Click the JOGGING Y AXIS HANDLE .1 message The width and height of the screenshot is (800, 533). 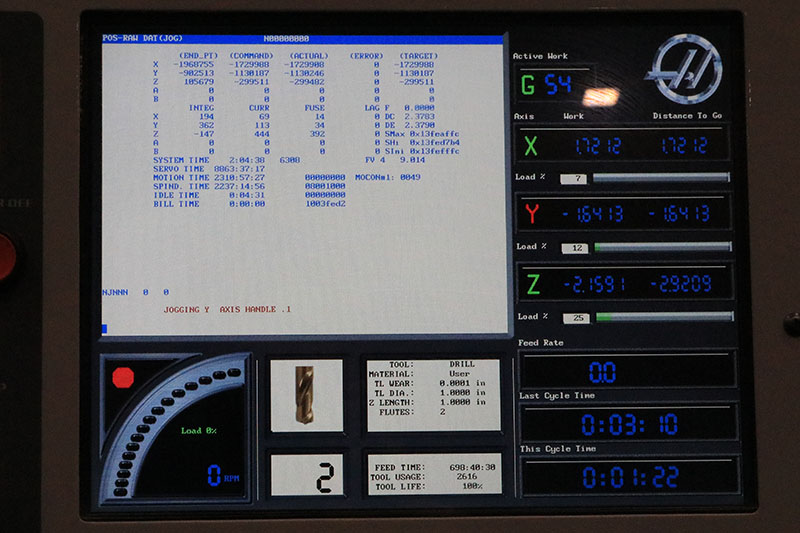pyautogui.click(x=227, y=309)
